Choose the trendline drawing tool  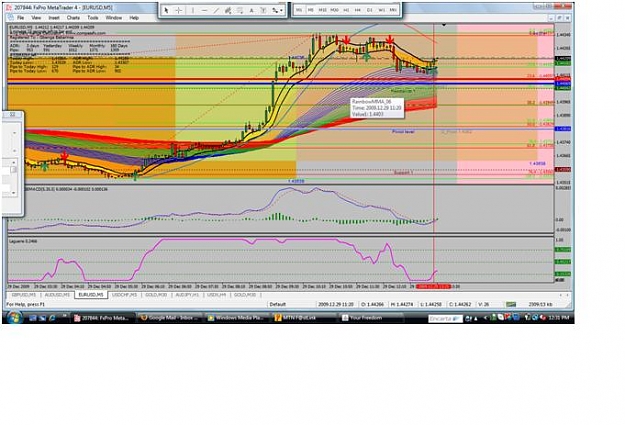pyautogui.click(x=216, y=10)
